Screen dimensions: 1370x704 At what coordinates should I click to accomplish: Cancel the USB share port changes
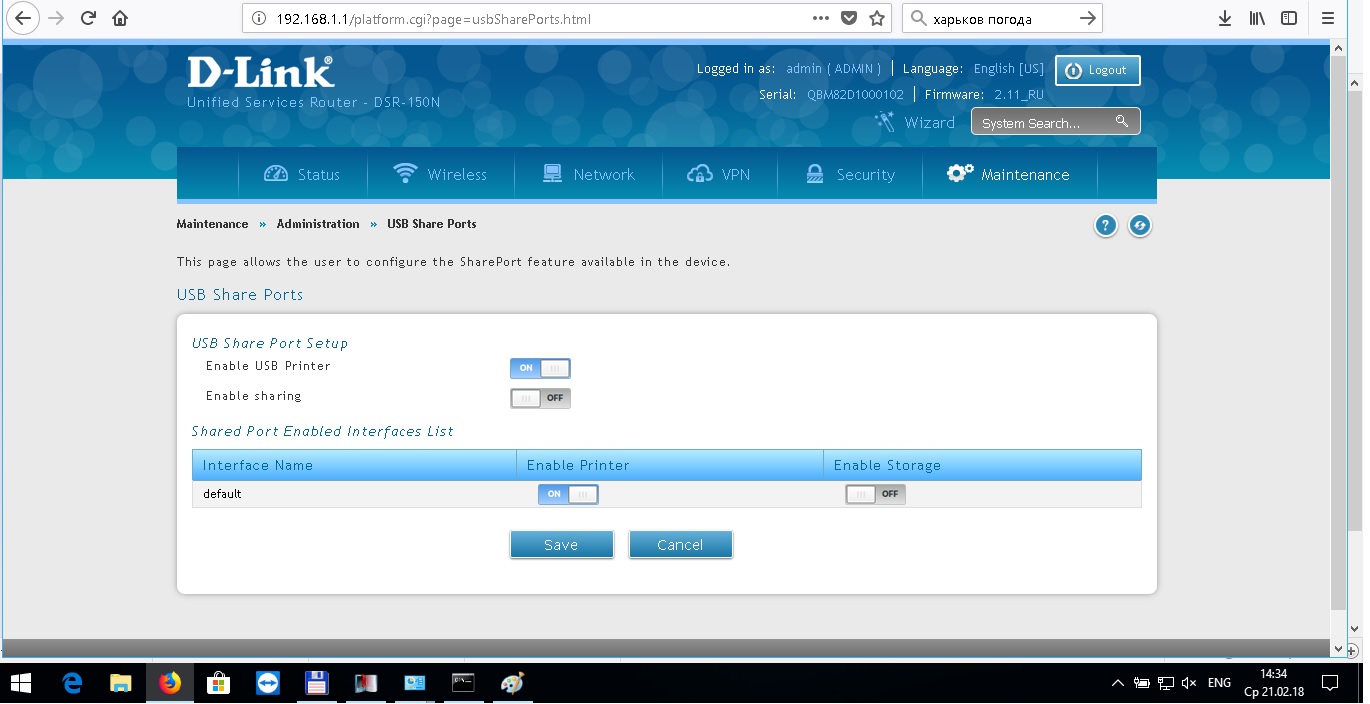point(680,545)
